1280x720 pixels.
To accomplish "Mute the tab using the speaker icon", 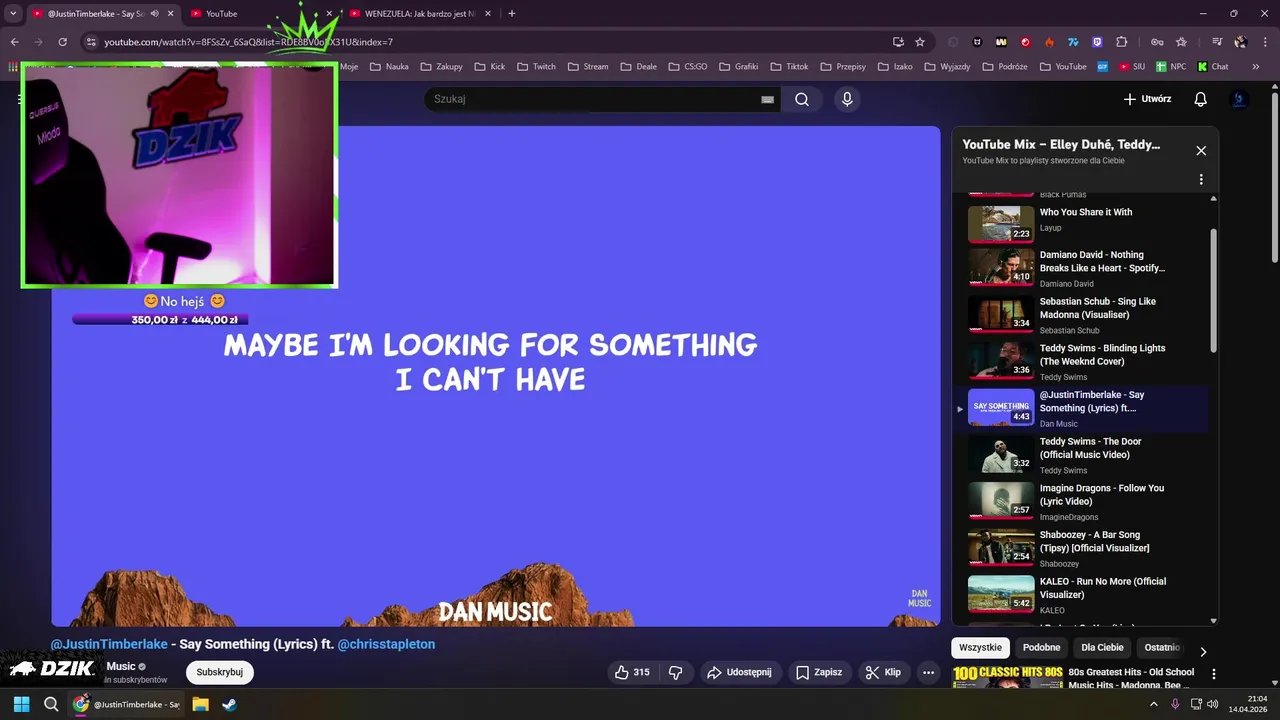I will pyautogui.click(x=154, y=14).
